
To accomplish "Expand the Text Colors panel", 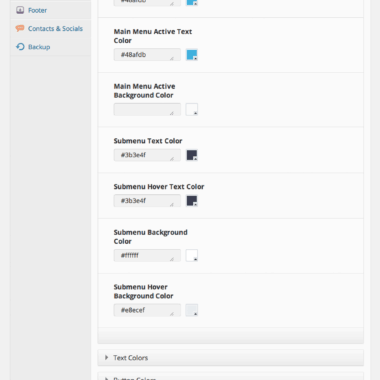I will coord(231,358).
